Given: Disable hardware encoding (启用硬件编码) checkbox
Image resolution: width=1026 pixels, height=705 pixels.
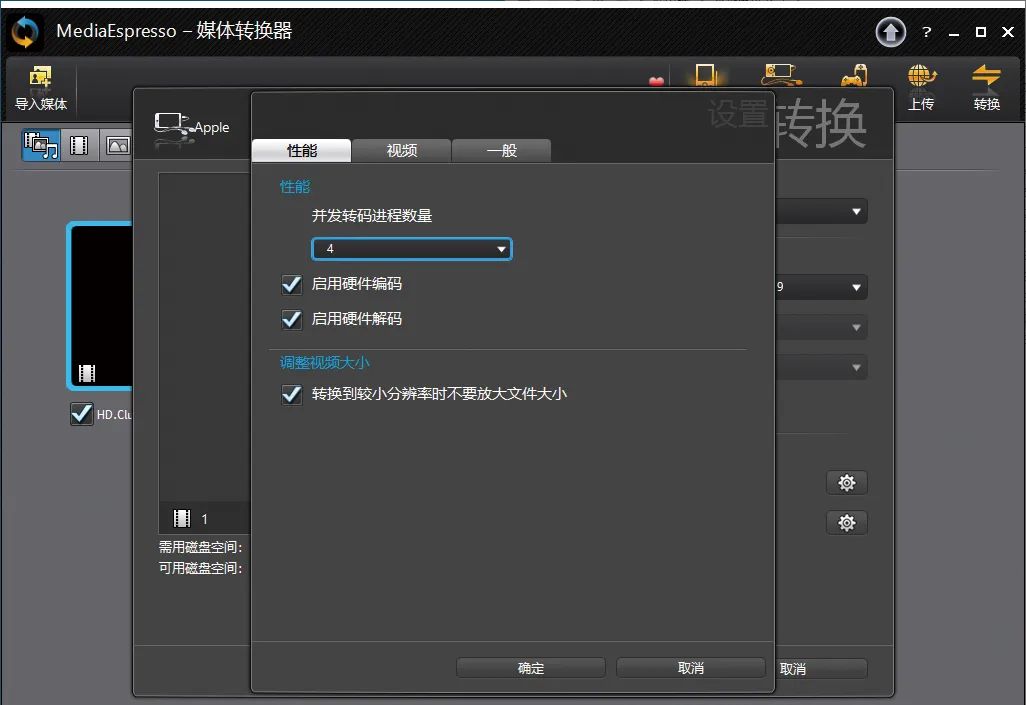Looking at the screenshot, I should point(292,285).
